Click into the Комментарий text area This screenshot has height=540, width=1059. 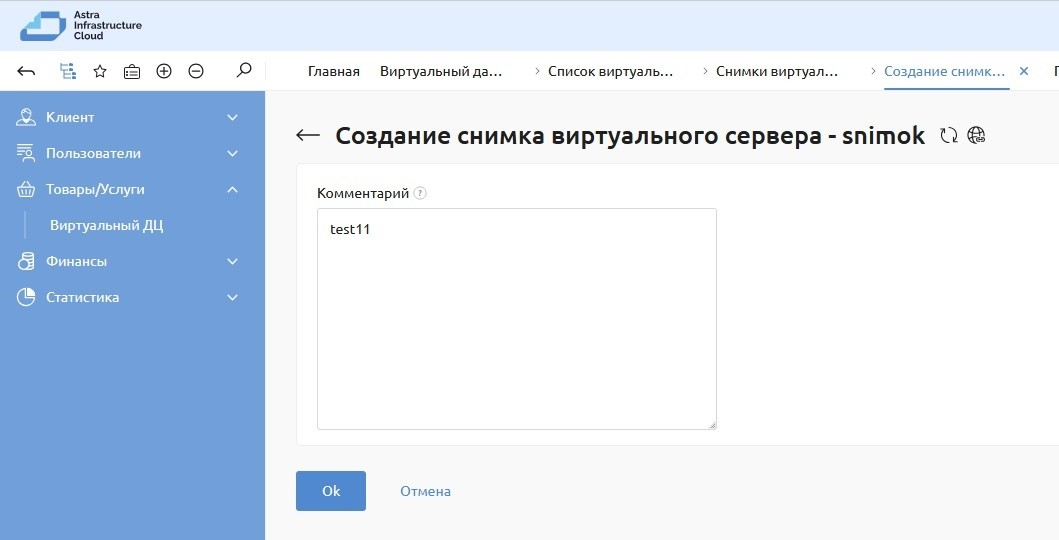click(x=516, y=319)
